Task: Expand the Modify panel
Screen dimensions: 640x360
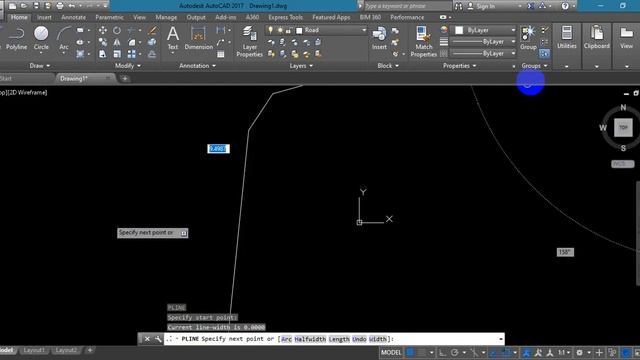Action: coord(128,66)
